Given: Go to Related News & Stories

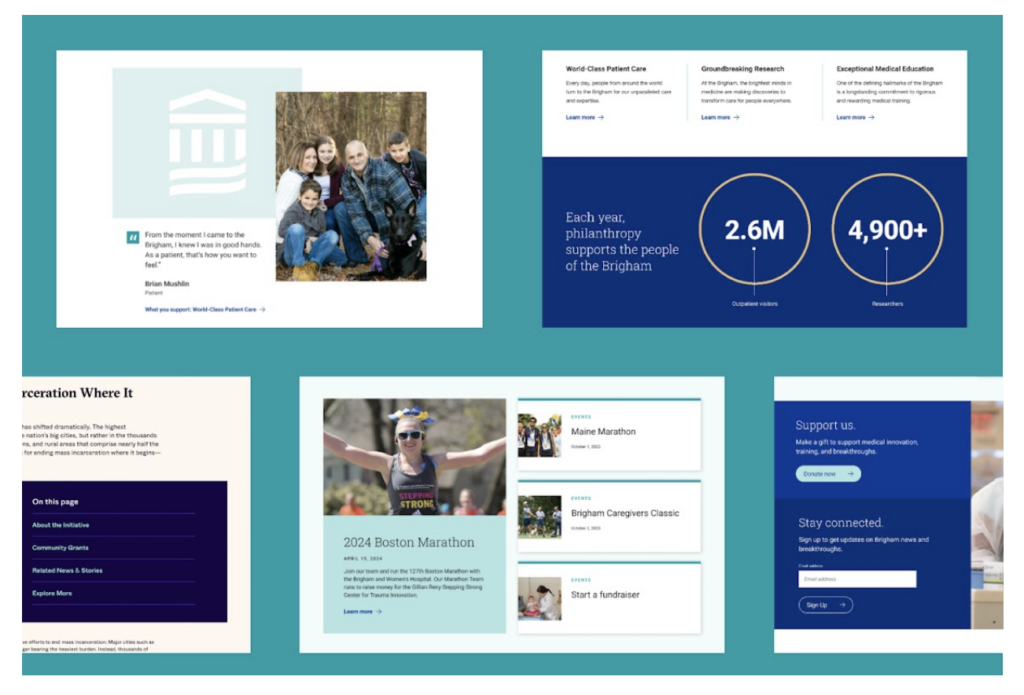Looking at the screenshot, I should [x=67, y=571].
